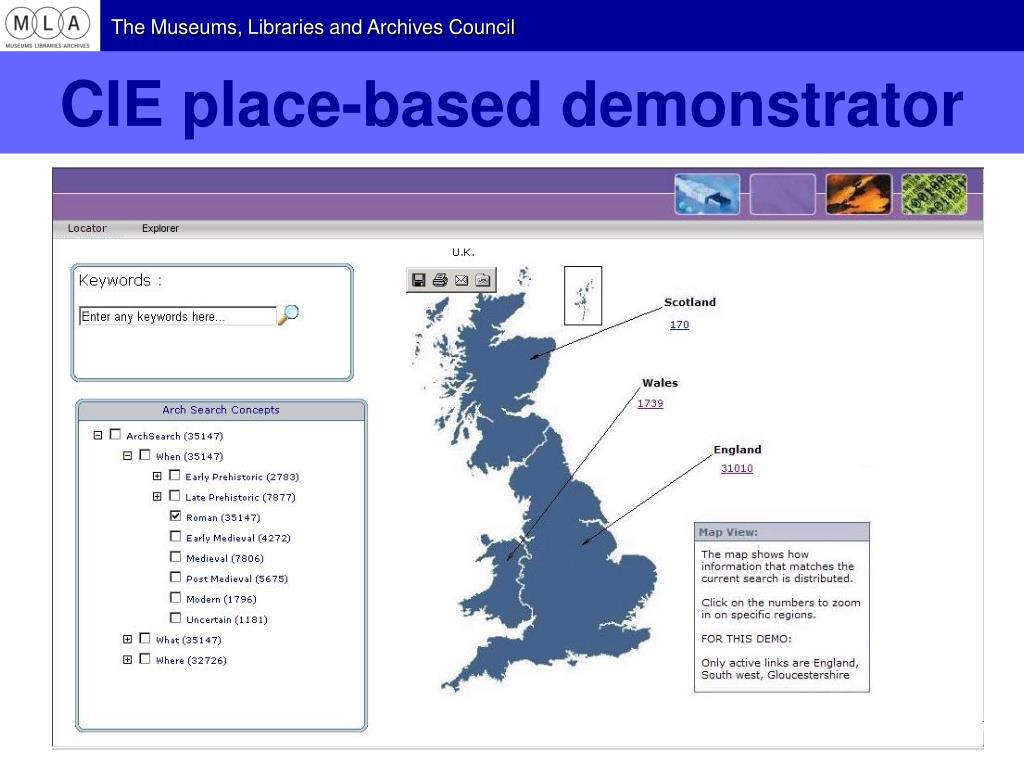The width and height of the screenshot is (1024, 768).
Task: Open the Explorer menu
Action: [160, 228]
